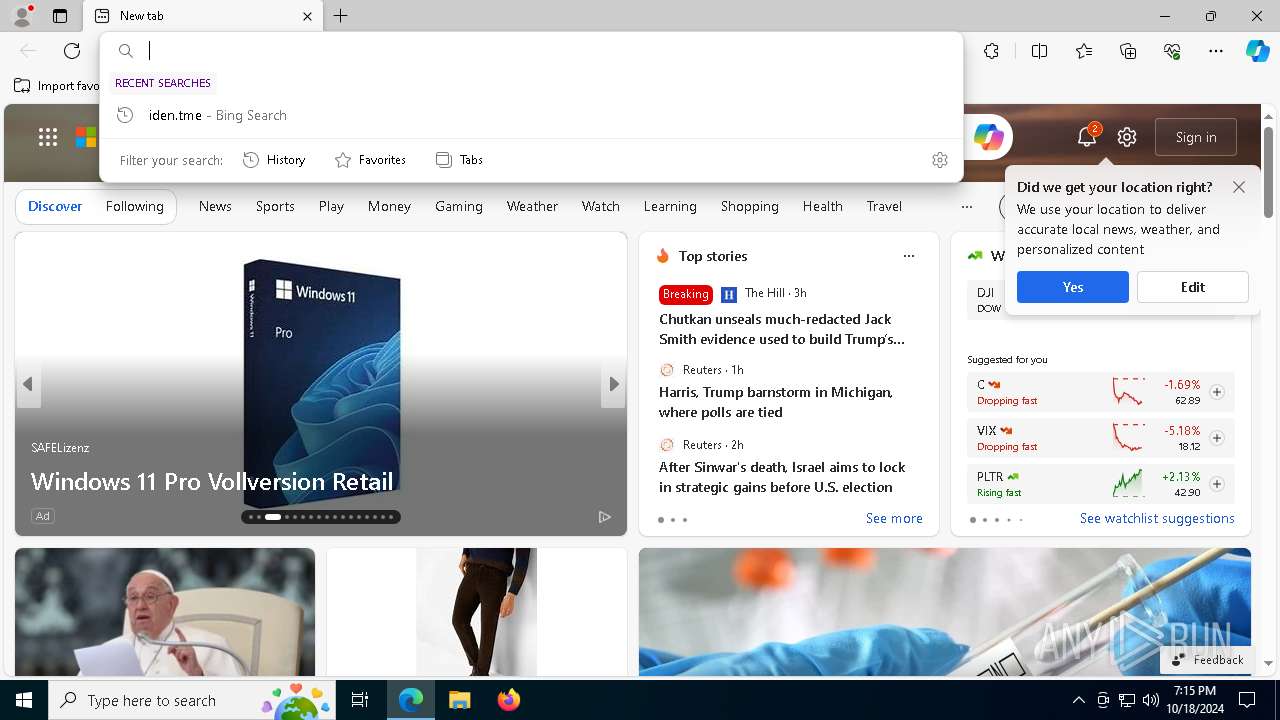Open the News category
This screenshot has width=1280, height=720.
pos(215,207)
